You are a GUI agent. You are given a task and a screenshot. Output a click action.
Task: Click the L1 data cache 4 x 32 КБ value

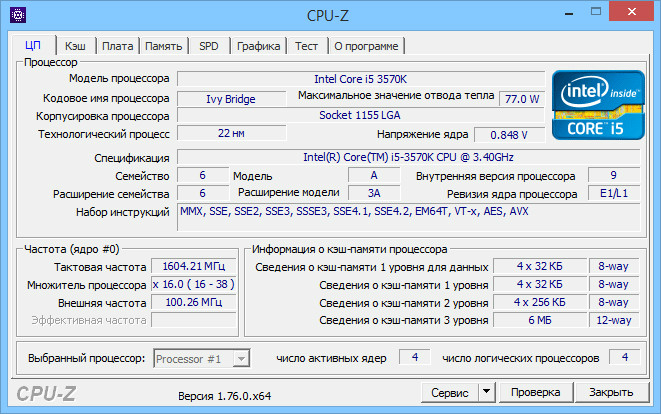point(540,266)
